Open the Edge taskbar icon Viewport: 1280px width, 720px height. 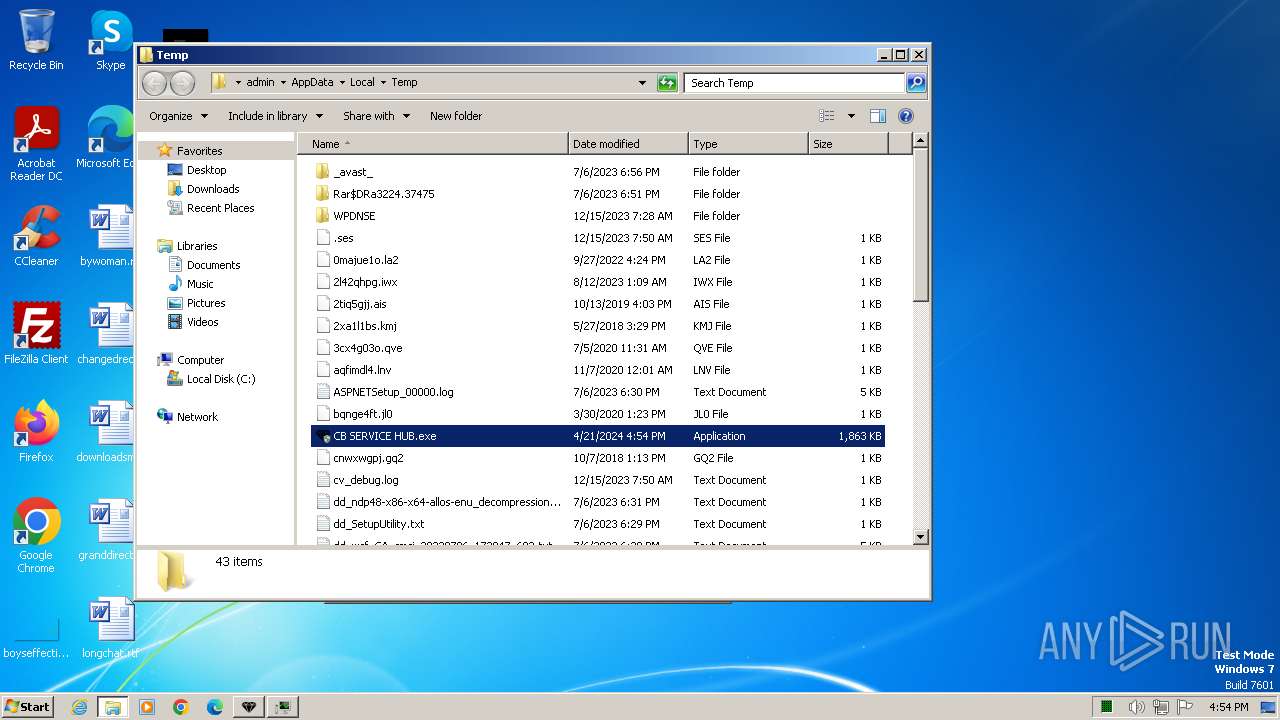click(215, 707)
